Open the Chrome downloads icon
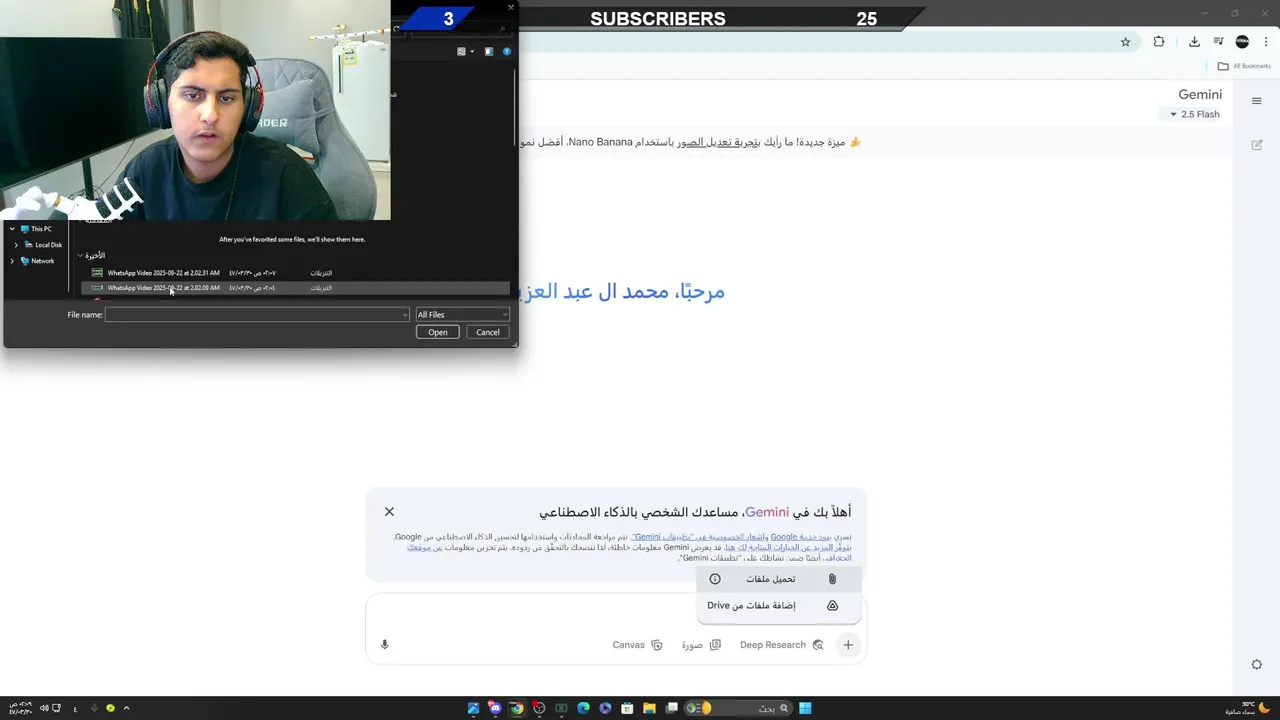 [x=1194, y=42]
